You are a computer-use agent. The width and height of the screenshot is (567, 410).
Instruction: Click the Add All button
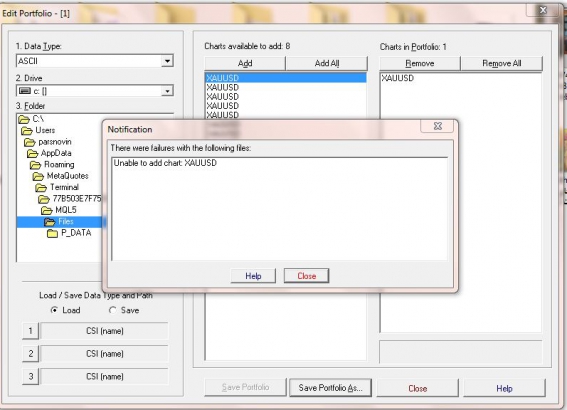click(327, 63)
